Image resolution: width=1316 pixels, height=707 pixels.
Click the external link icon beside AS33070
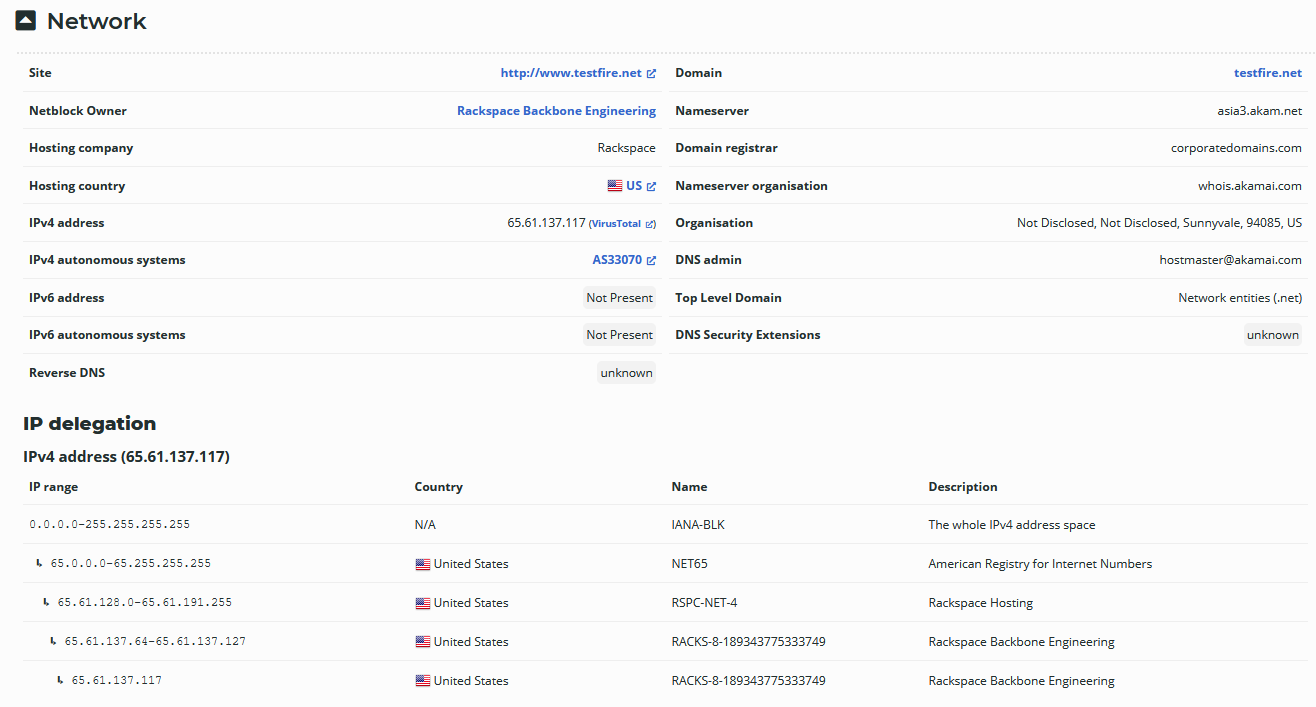coord(651,261)
